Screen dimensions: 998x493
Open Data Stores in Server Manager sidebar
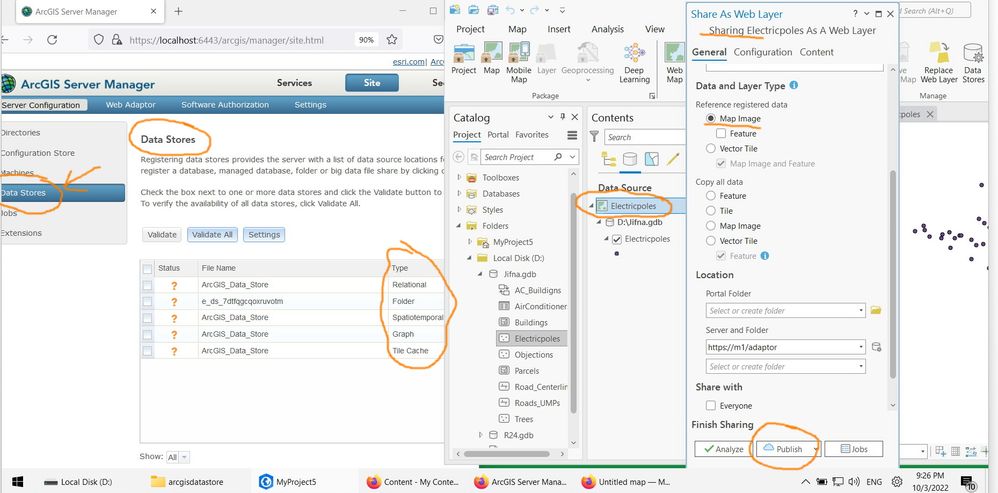pyautogui.click(x=62, y=193)
